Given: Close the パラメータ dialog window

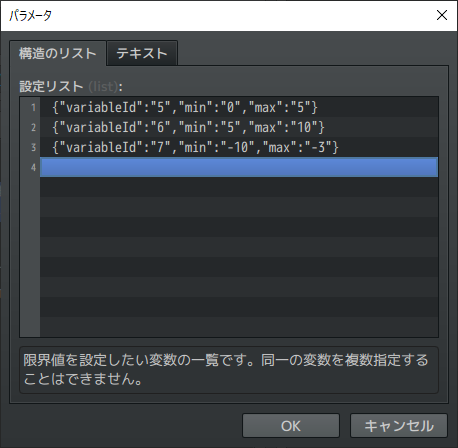Looking at the screenshot, I should pos(442,15).
